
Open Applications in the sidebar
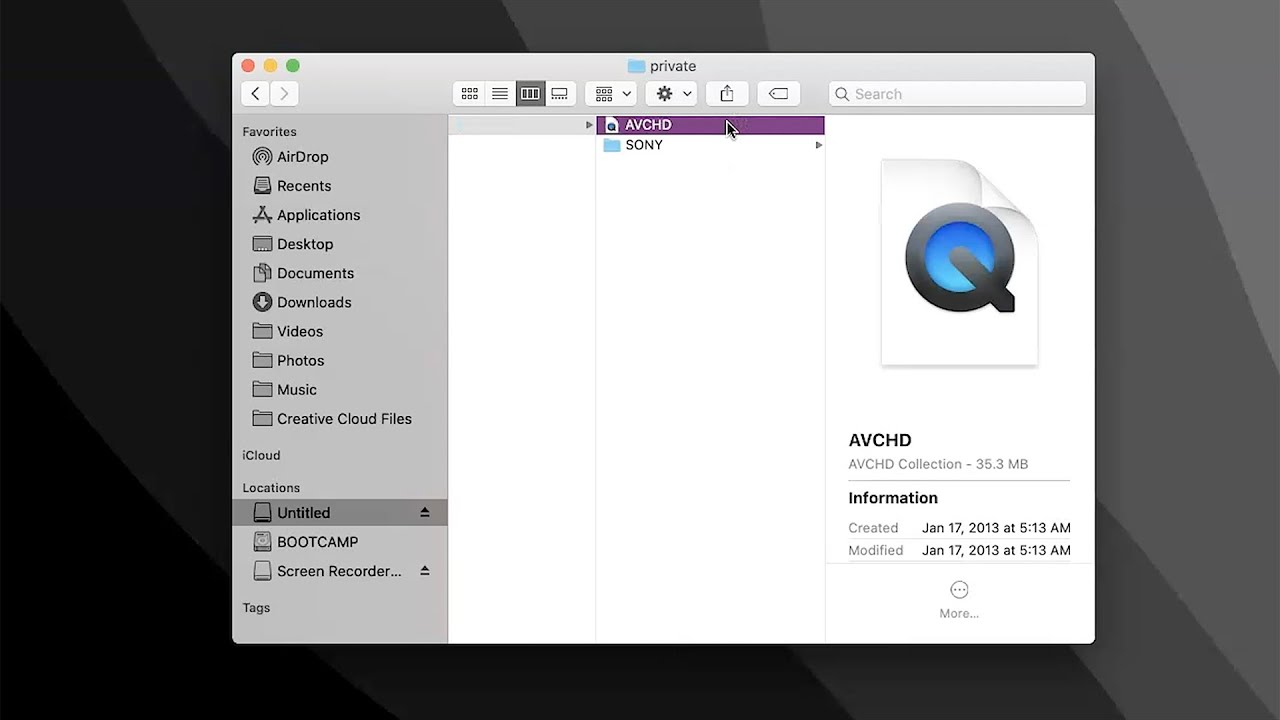coord(340,215)
